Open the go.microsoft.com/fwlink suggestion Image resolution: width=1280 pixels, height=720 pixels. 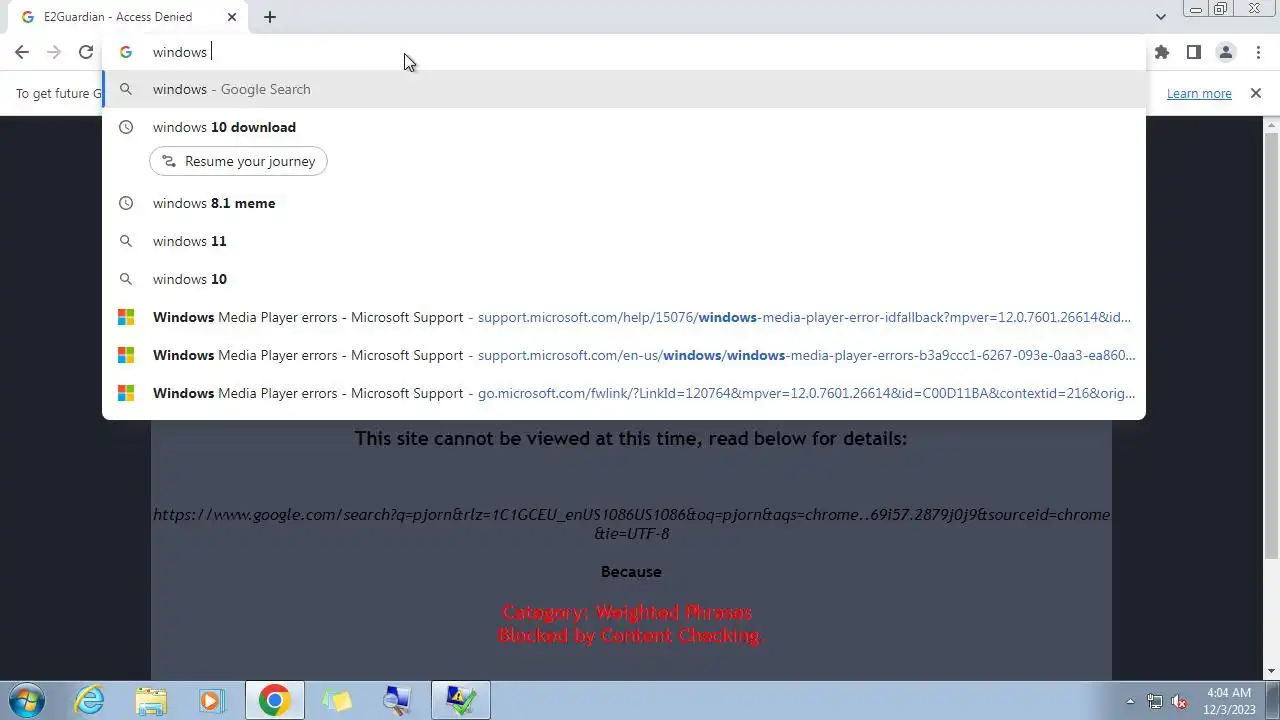(x=624, y=393)
